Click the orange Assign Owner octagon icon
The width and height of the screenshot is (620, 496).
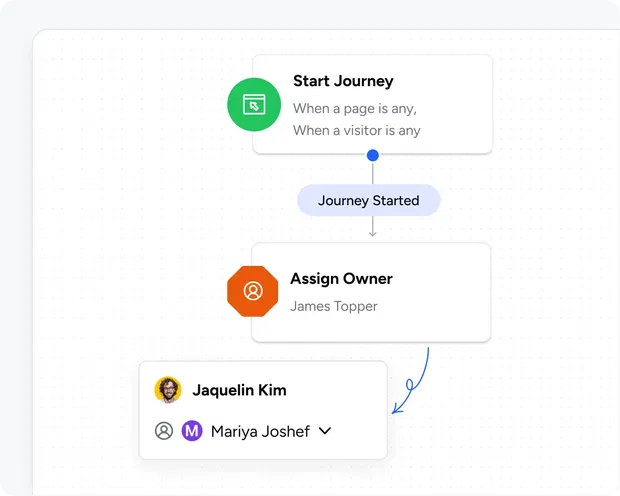tap(253, 291)
